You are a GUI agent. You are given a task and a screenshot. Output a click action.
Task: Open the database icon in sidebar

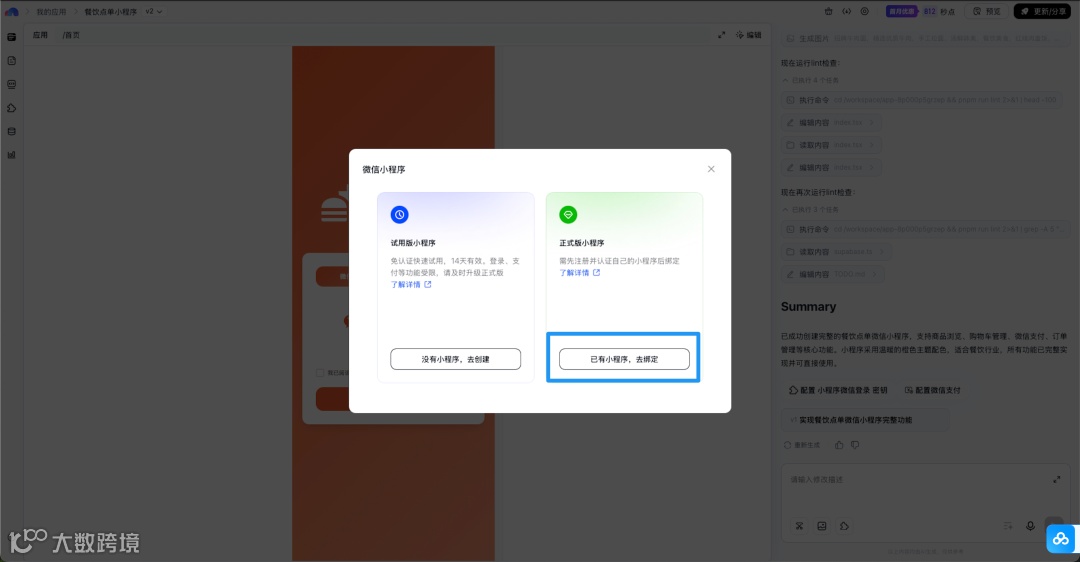(x=12, y=132)
